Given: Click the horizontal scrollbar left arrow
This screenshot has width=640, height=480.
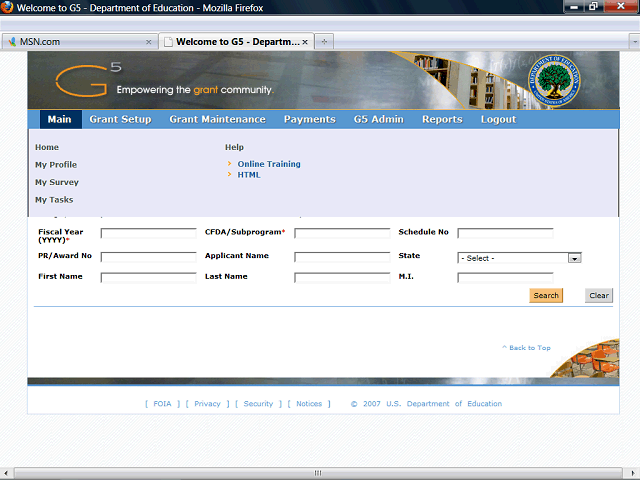Looking at the screenshot, I should [x=5, y=473].
